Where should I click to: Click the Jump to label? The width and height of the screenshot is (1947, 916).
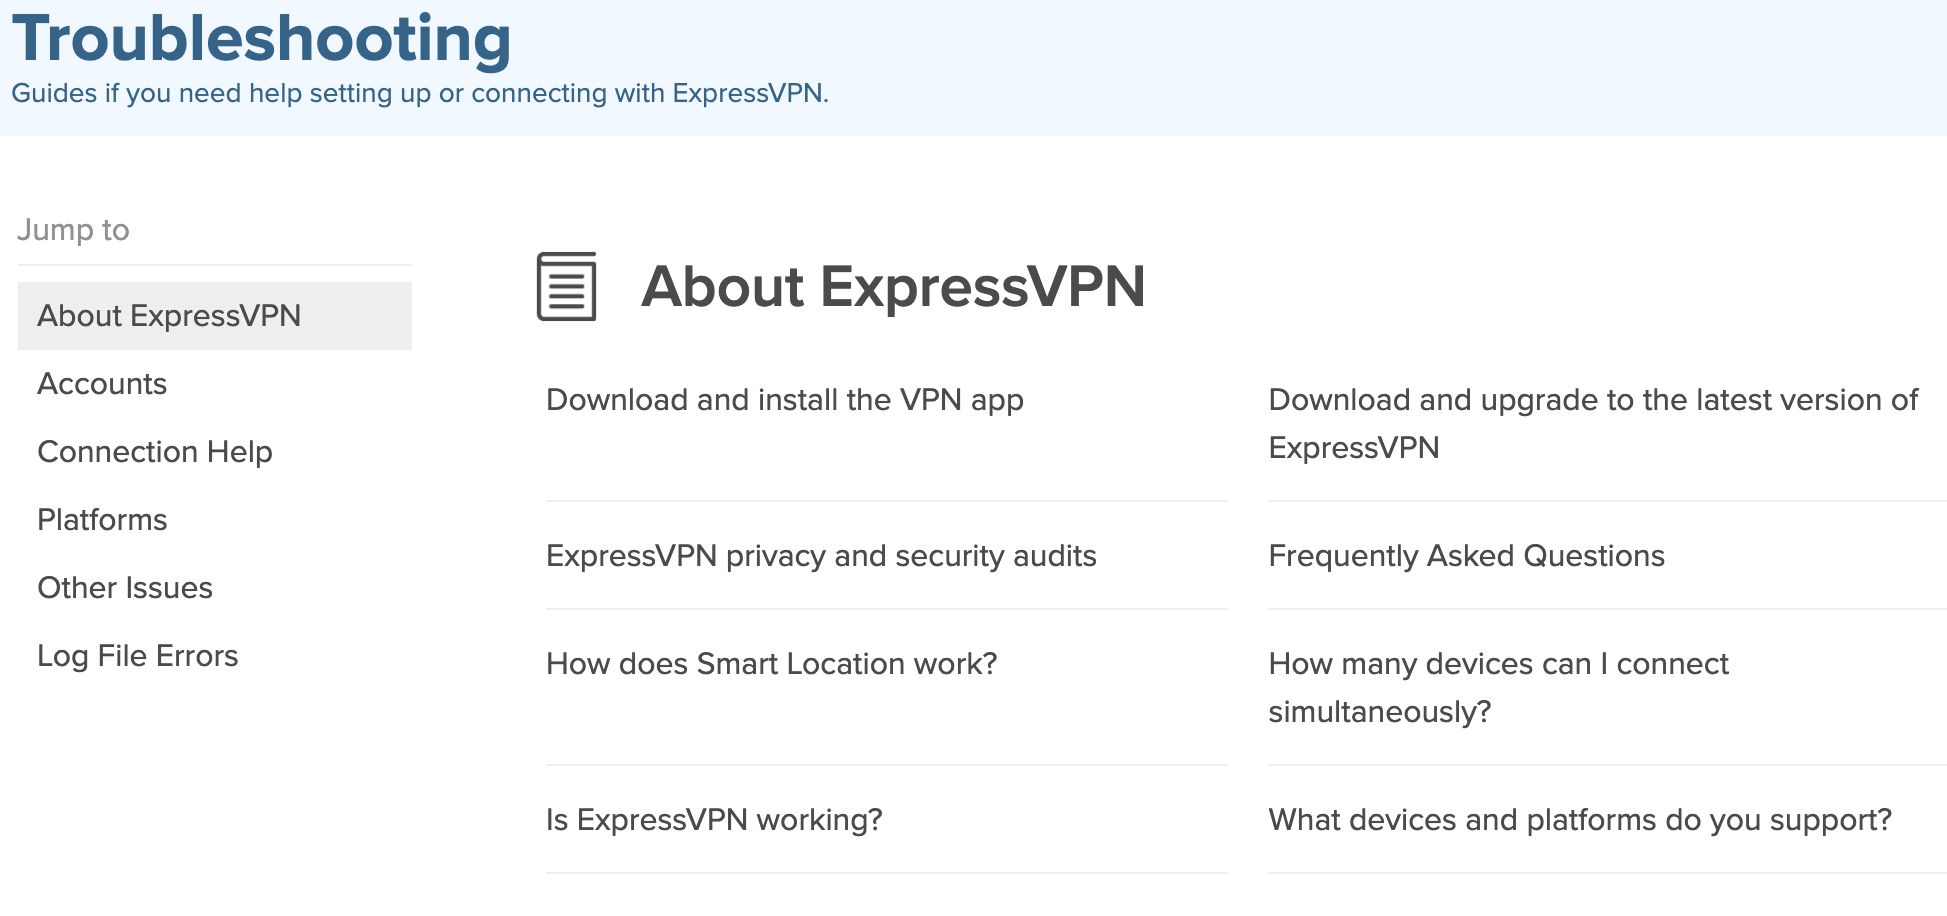tap(73, 230)
